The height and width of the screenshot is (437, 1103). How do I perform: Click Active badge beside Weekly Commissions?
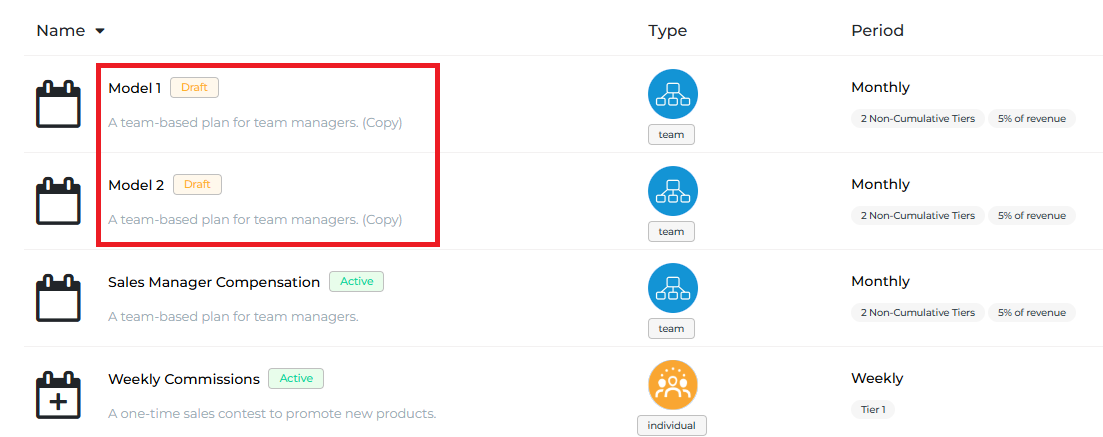(x=296, y=379)
